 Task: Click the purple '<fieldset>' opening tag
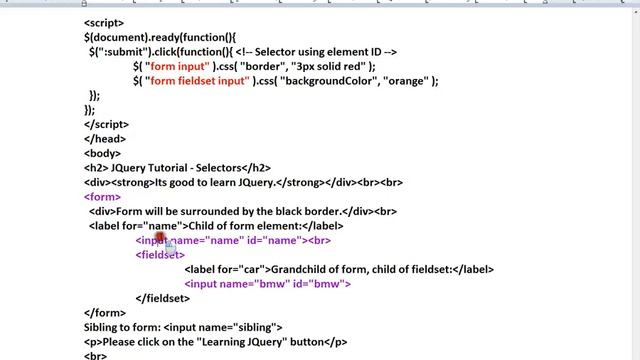click(x=160, y=255)
